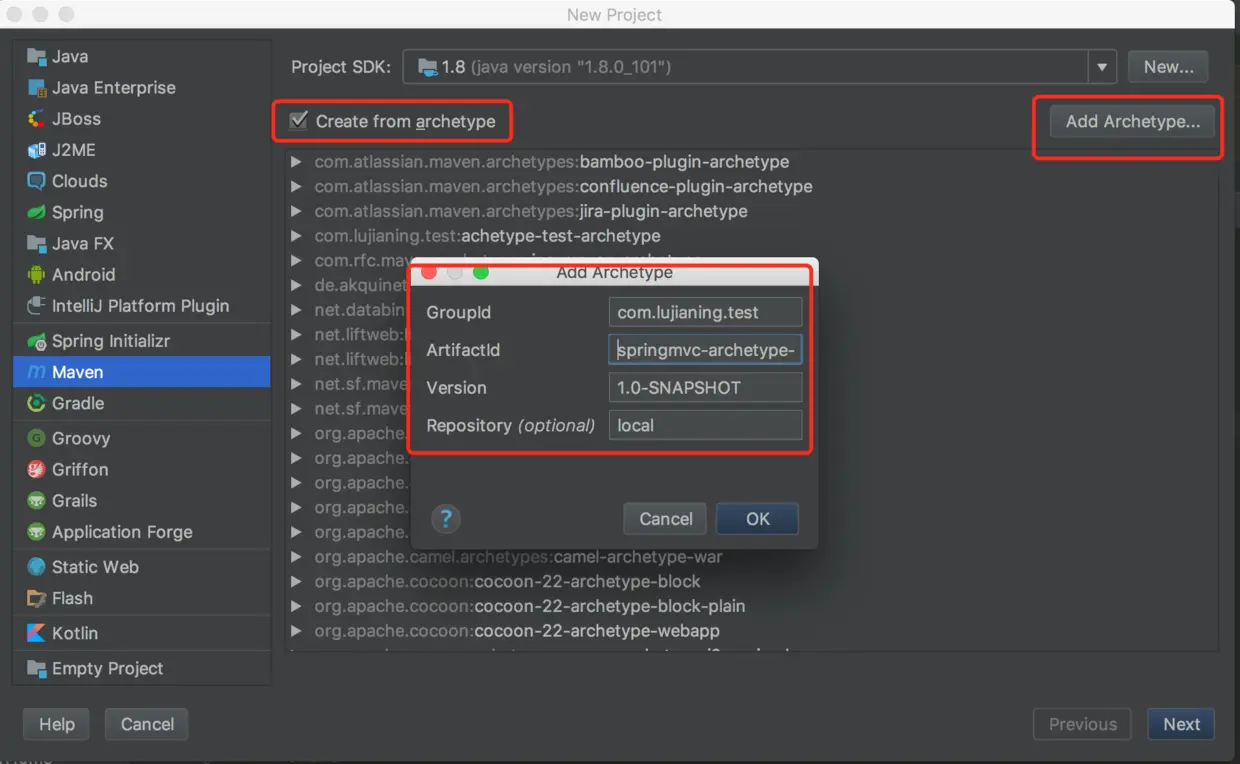Choose the Griffon icon
This screenshot has height=764, width=1240.
click(x=37, y=469)
